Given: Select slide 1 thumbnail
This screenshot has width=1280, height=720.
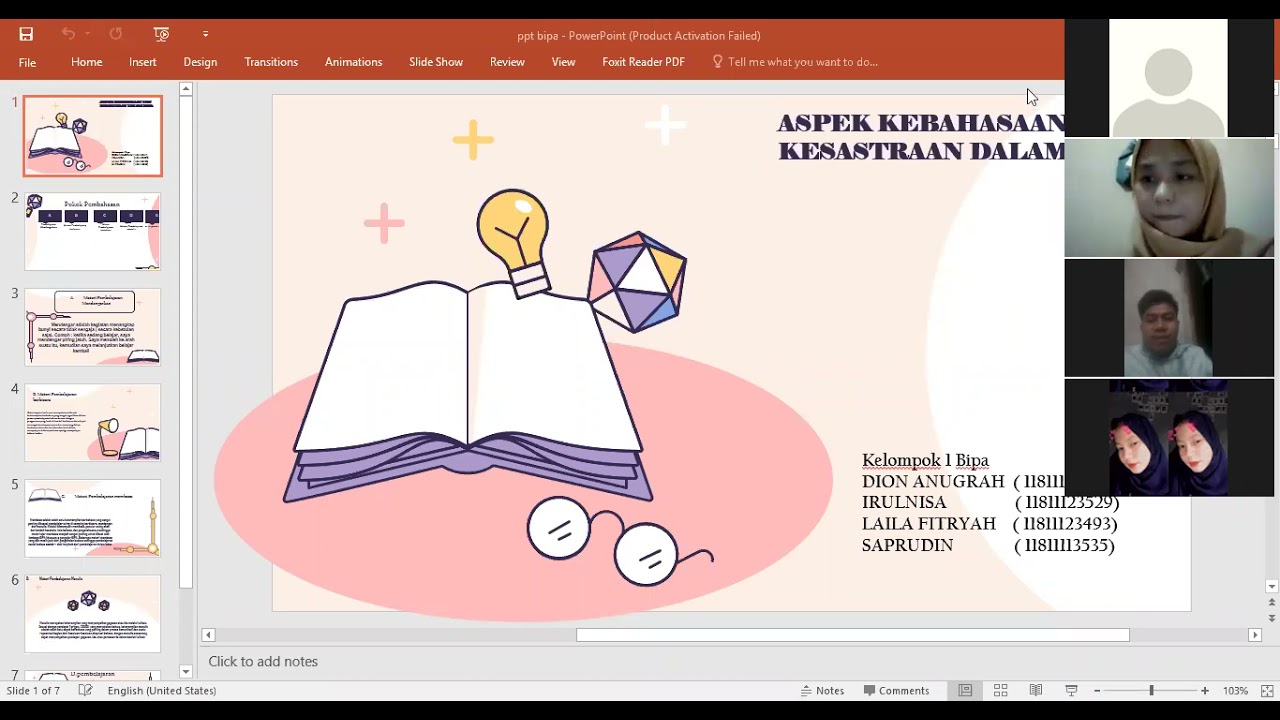Looking at the screenshot, I should coord(93,136).
